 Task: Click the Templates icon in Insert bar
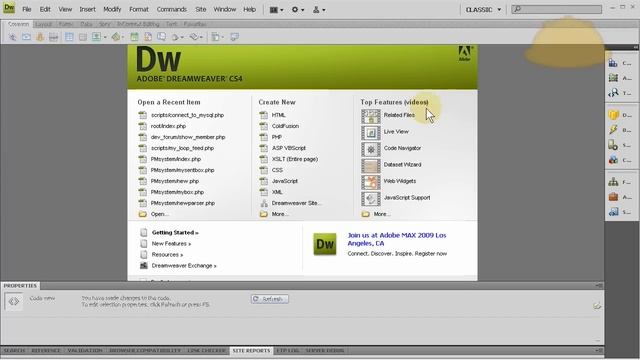pos(215,37)
